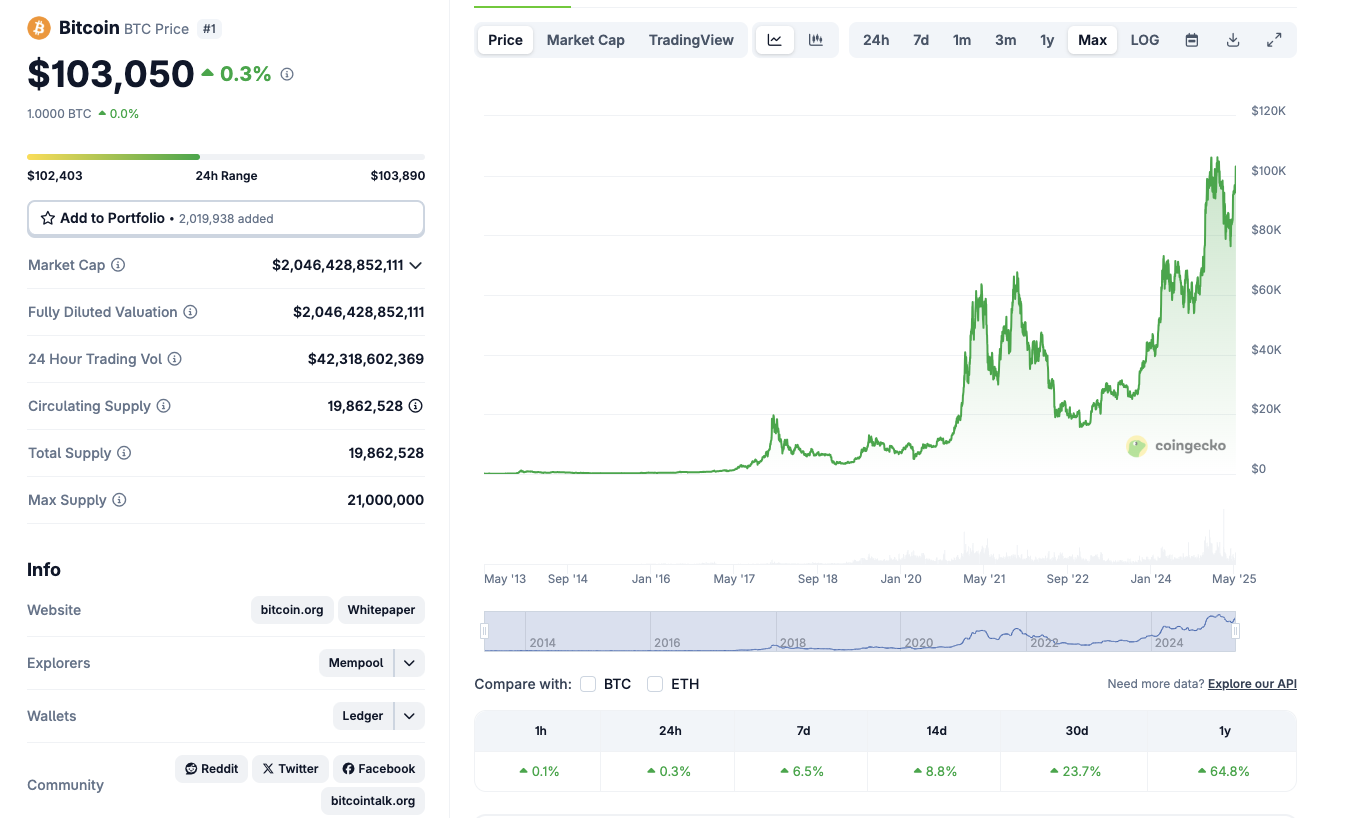1350x818 pixels.
Task: Set chart range to 7d
Action: [x=921, y=40]
